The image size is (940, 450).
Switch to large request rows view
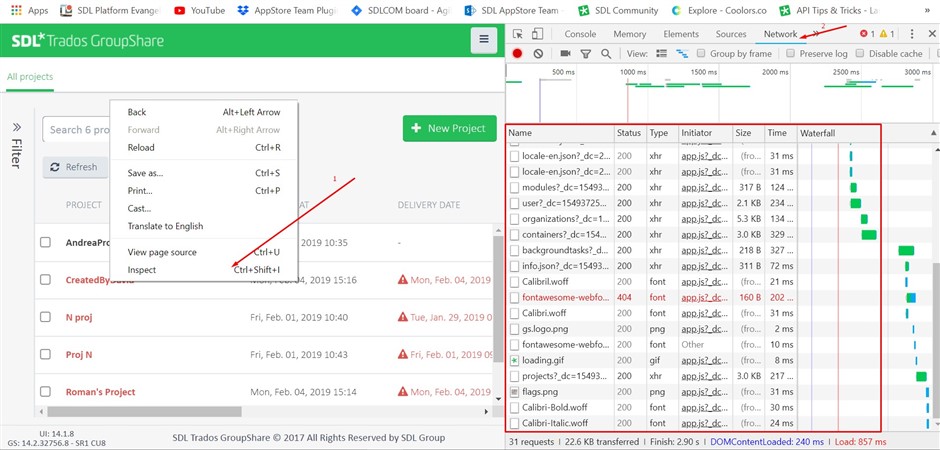click(x=662, y=53)
